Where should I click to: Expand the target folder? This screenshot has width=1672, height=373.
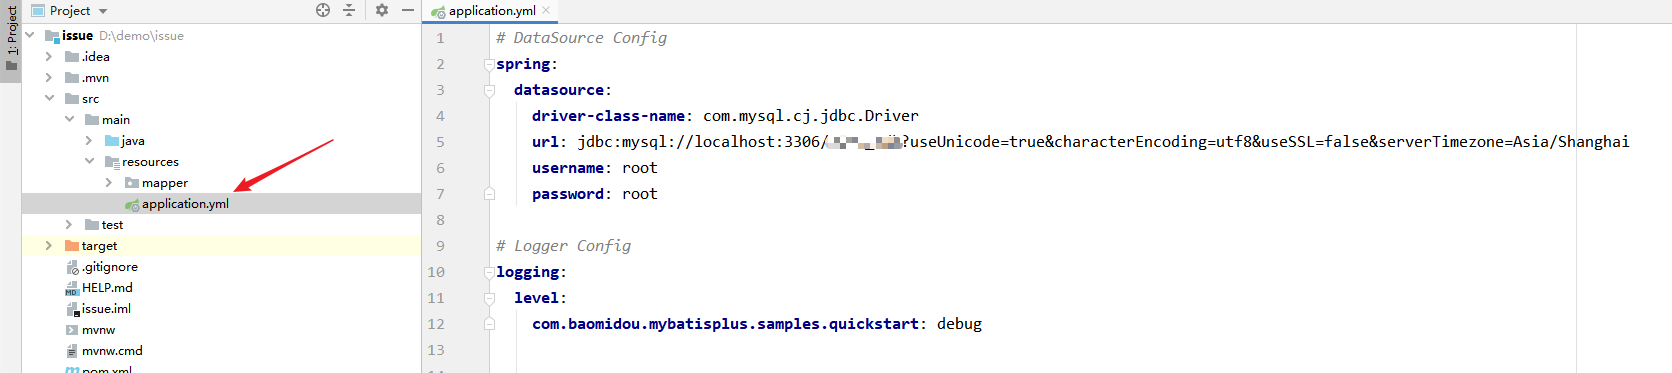(x=48, y=246)
